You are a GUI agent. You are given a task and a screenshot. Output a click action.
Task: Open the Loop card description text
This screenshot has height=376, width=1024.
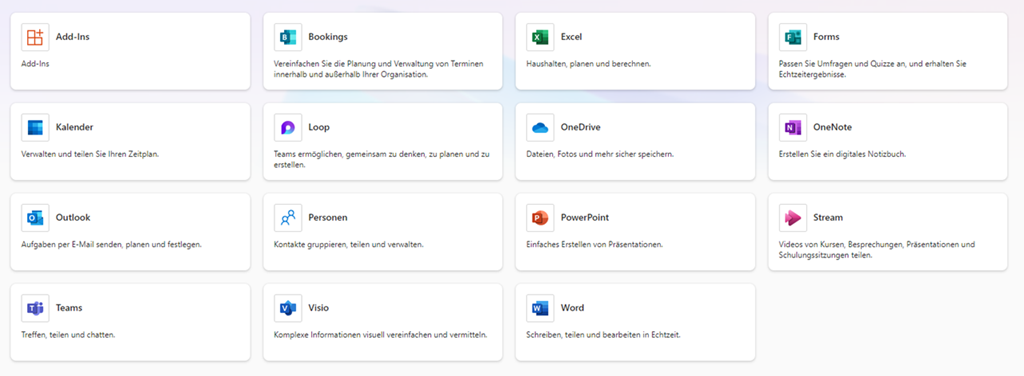pos(382,160)
